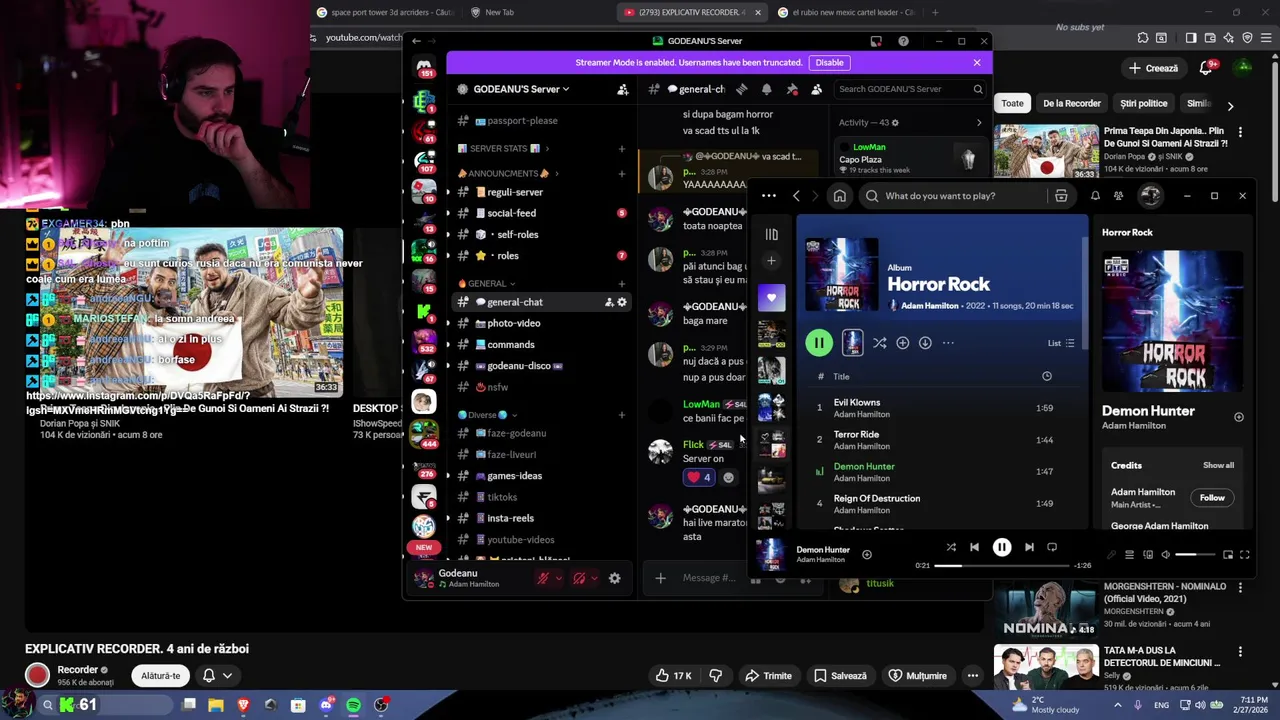1280x720 pixels.
Task: Open more options for the Horror Rock album
Action: coord(948,343)
